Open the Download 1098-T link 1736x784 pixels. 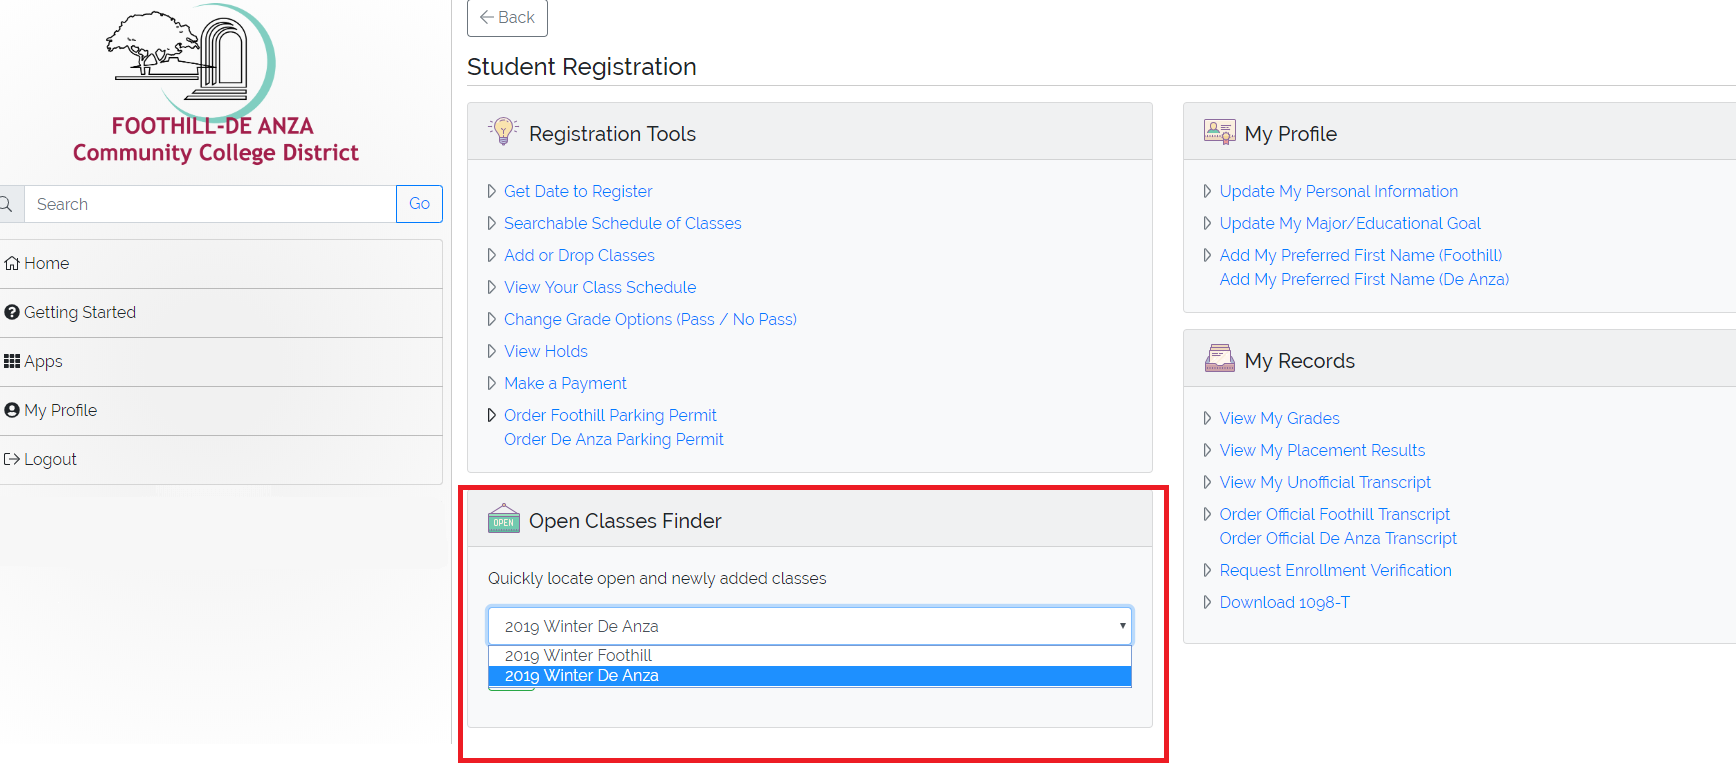click(1284, 602)
